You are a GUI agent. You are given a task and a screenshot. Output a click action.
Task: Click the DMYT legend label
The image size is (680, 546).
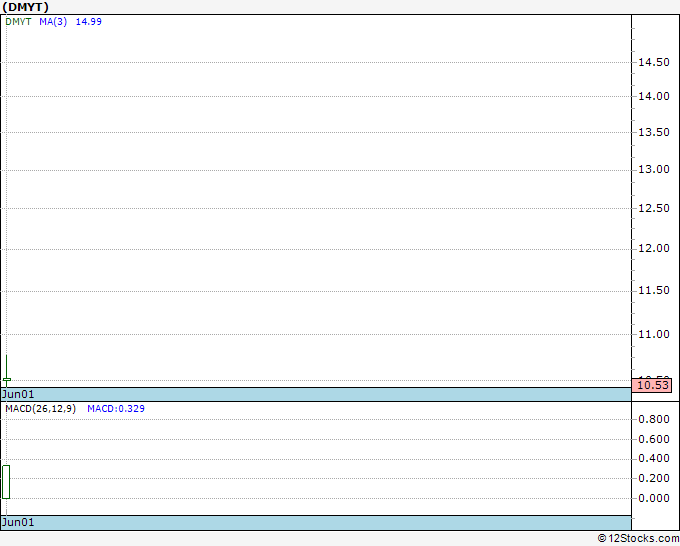tap(18, 22)
